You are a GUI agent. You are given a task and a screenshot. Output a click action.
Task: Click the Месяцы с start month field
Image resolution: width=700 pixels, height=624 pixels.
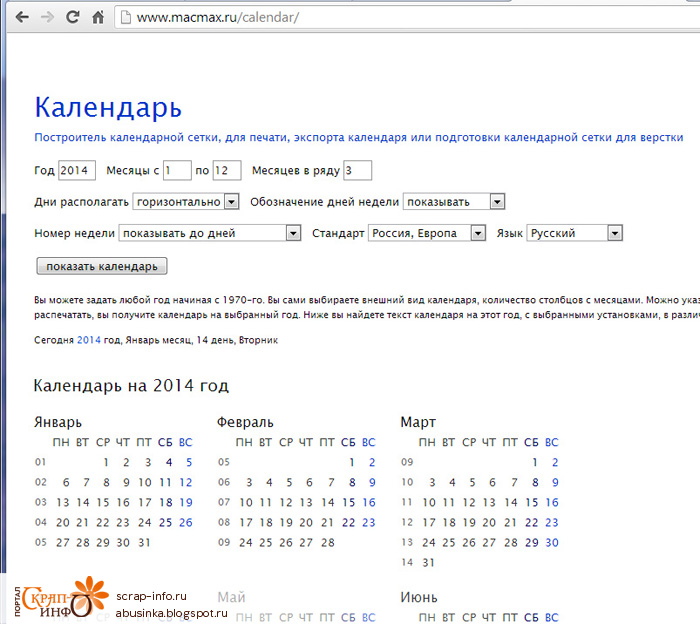pos(177,170)
